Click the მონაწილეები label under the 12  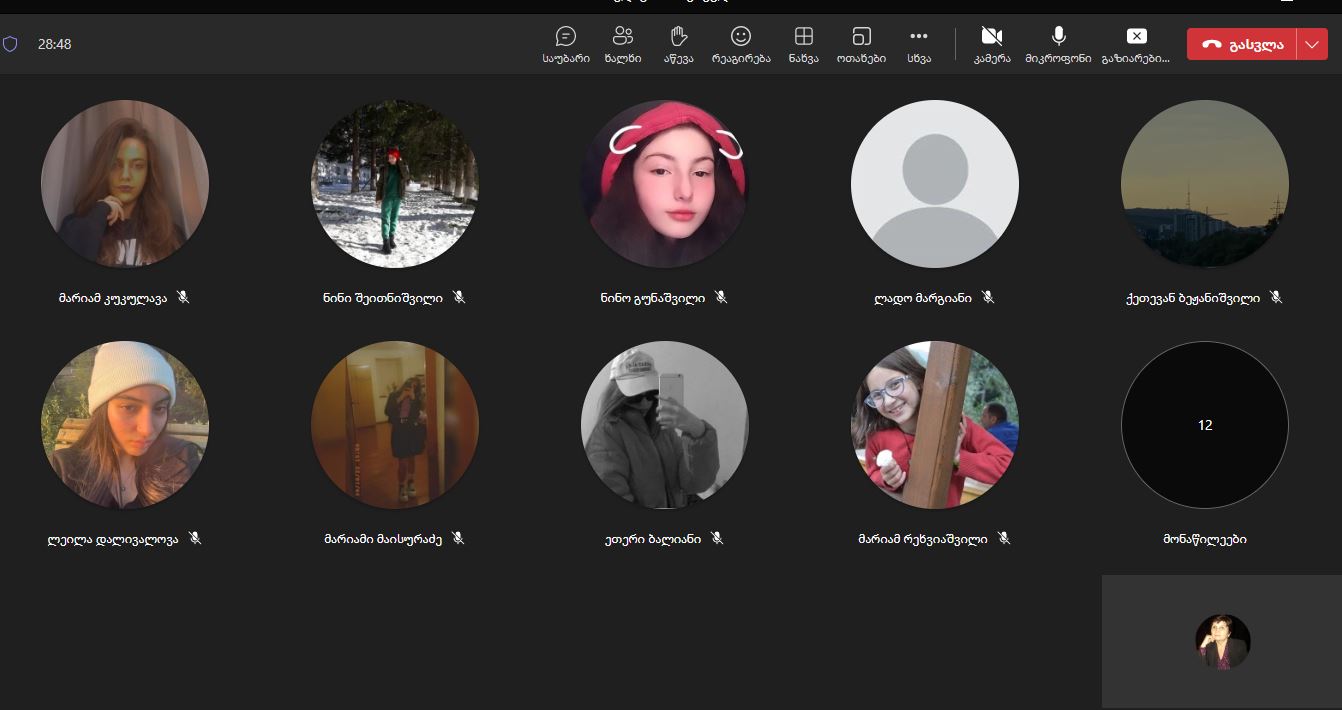click(x=1204, y=539)
